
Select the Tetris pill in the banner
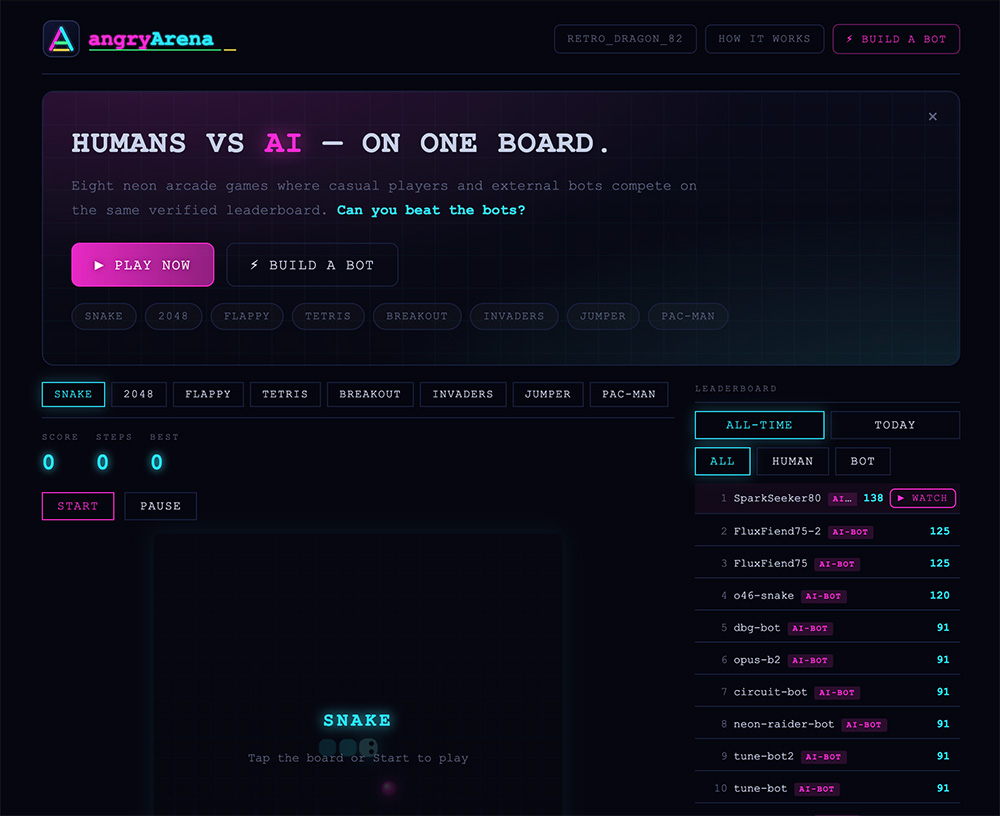tap(328, 316)
